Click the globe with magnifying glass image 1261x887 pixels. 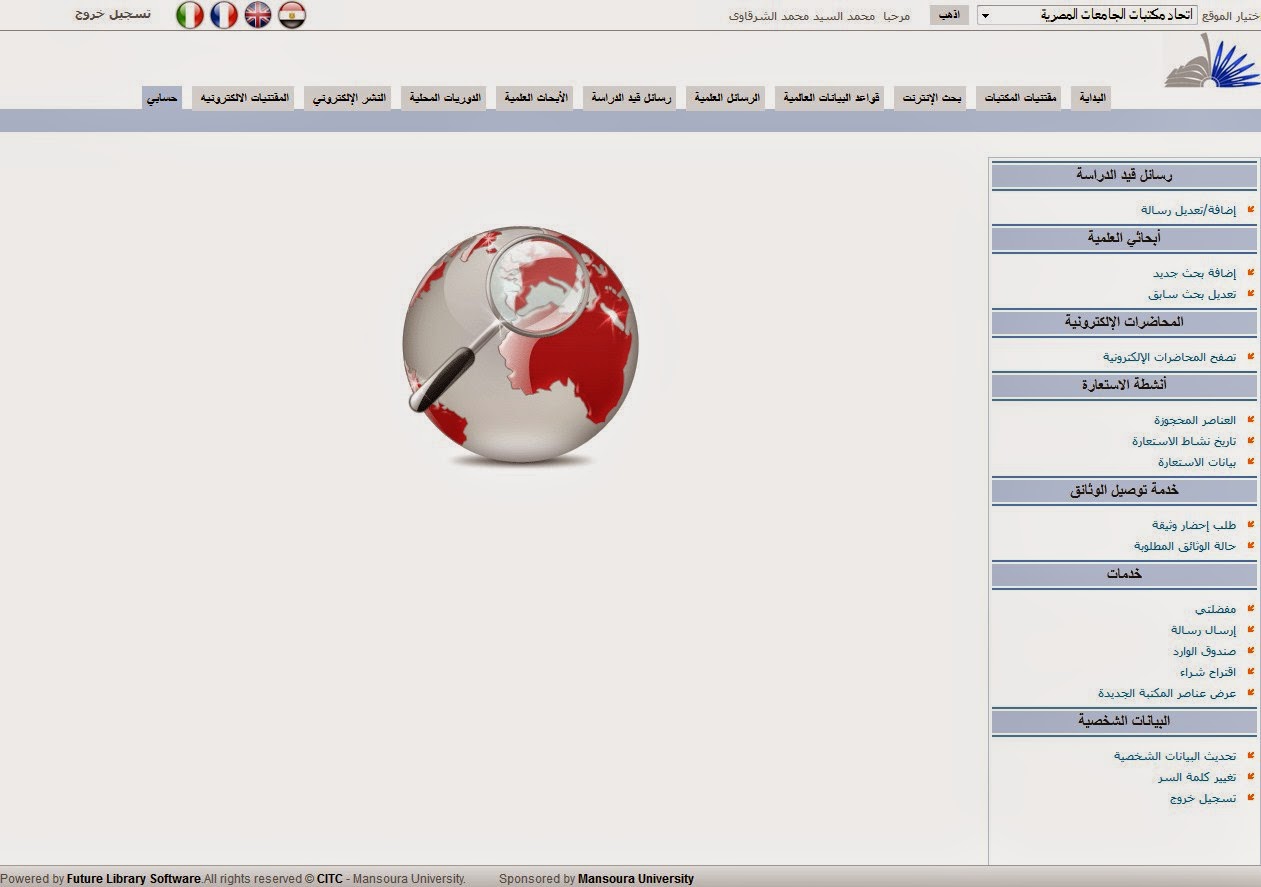click(519, 343)
